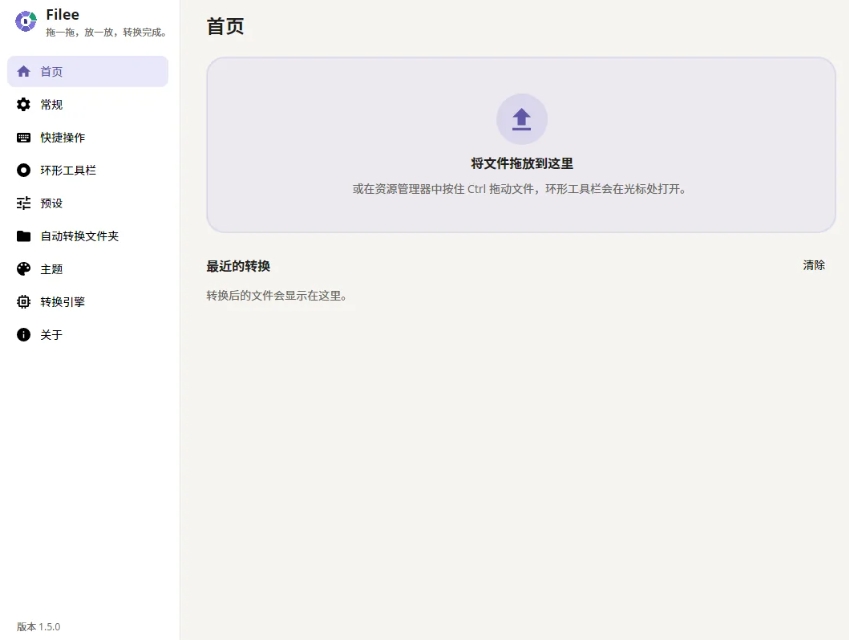Click the chip icon beside 转换引擎
This screenshot has width=849, height=640.
[x=23, y=302]
